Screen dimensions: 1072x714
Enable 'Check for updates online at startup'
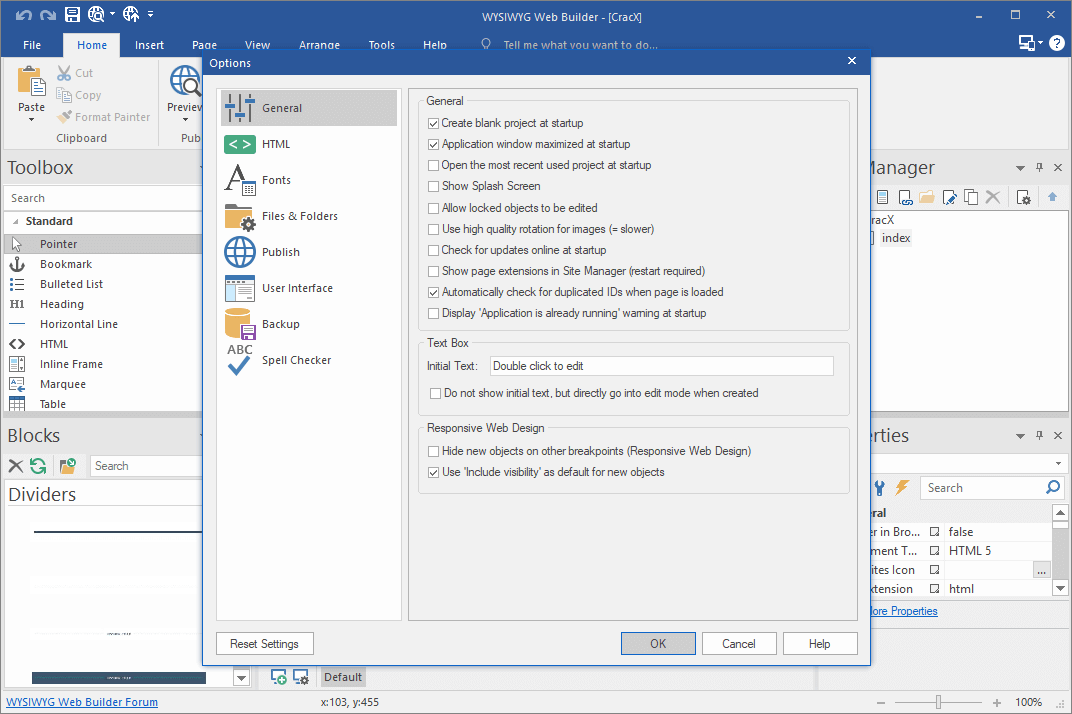tap(433, 250)
